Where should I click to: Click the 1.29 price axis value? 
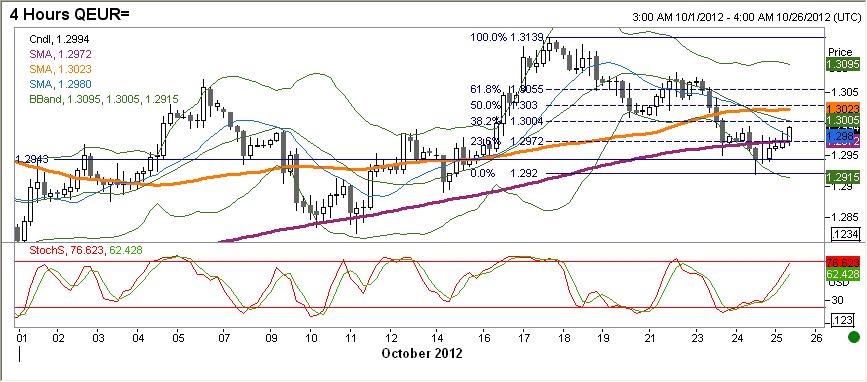[x=842, y=187]
